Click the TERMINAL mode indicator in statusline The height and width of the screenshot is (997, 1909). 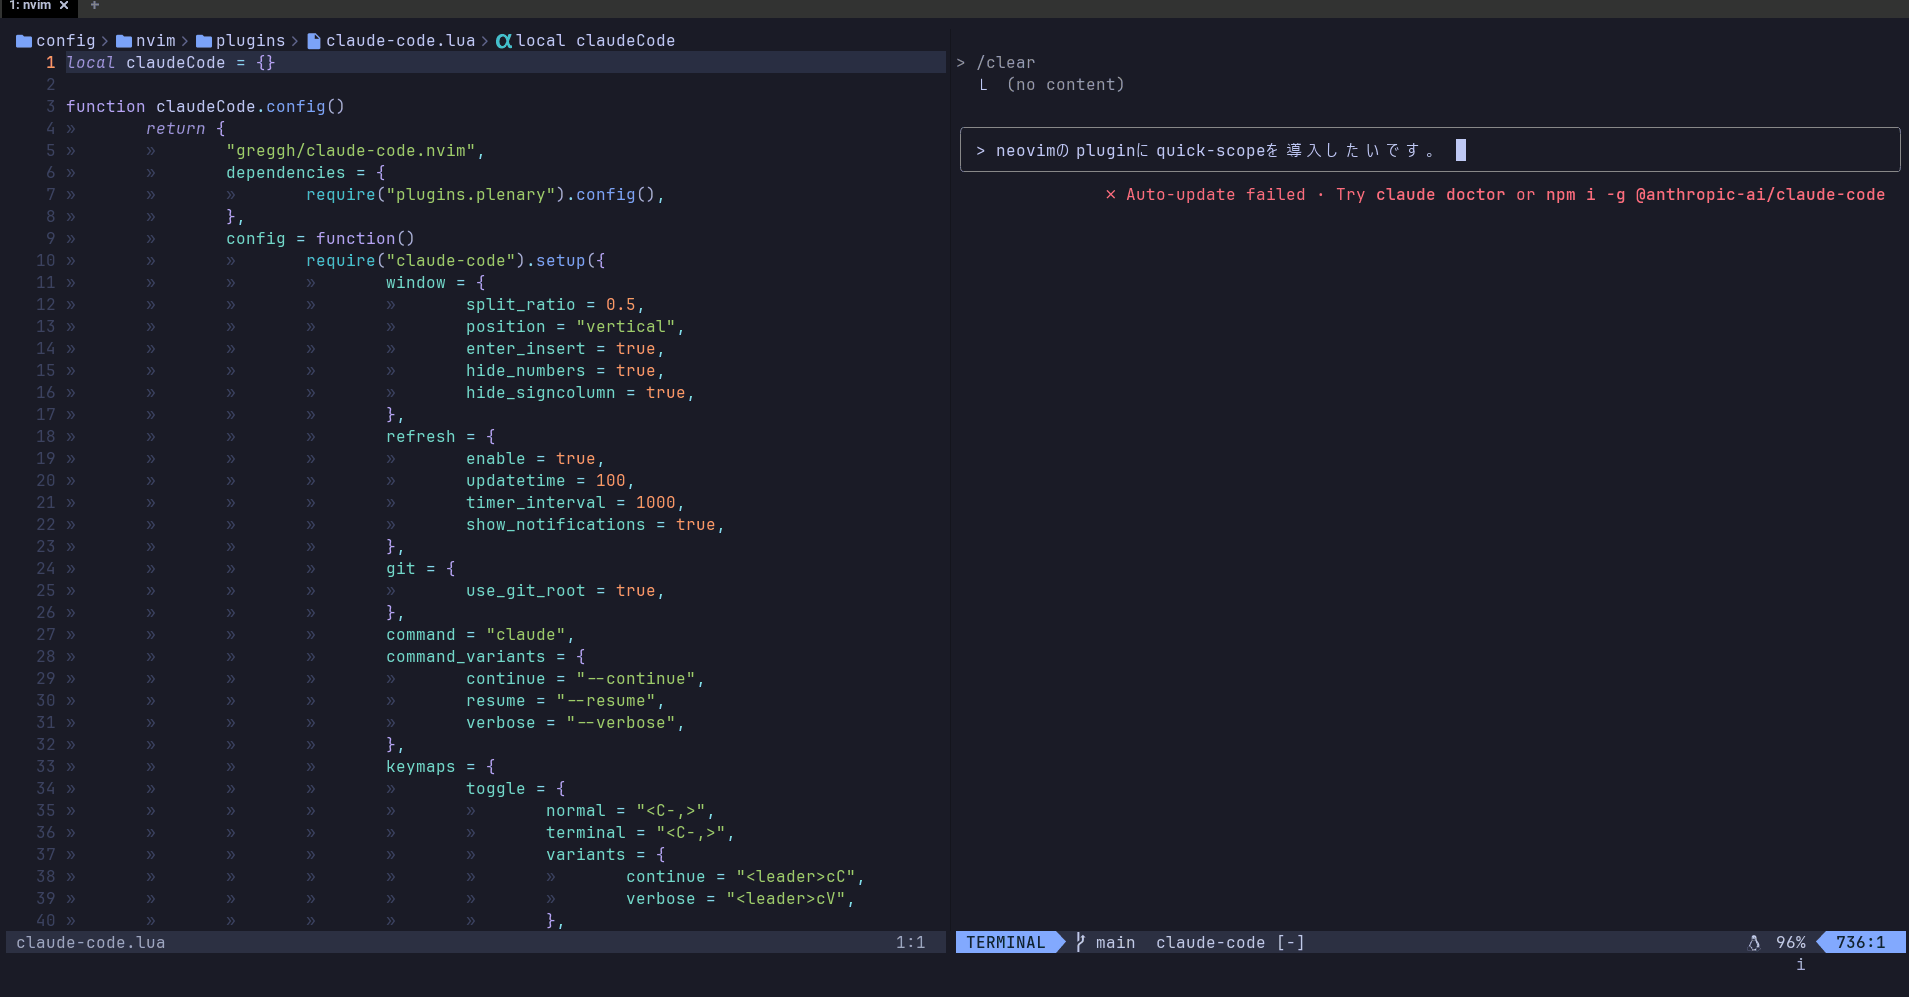[x=1006, y=942]
